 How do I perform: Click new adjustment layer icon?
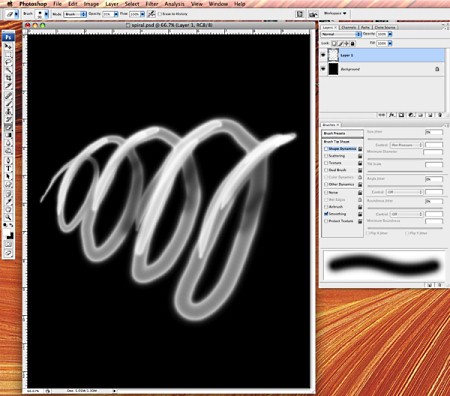click(x=411, y=115)
